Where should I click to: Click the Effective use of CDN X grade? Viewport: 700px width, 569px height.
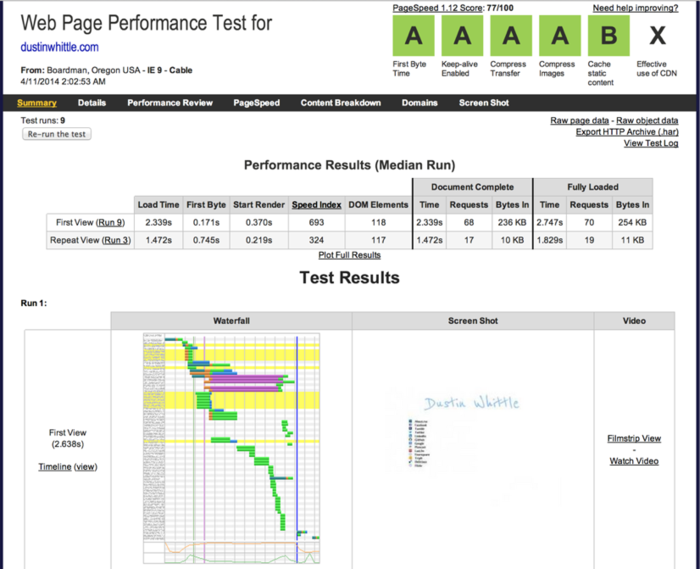tap(657, 35)
